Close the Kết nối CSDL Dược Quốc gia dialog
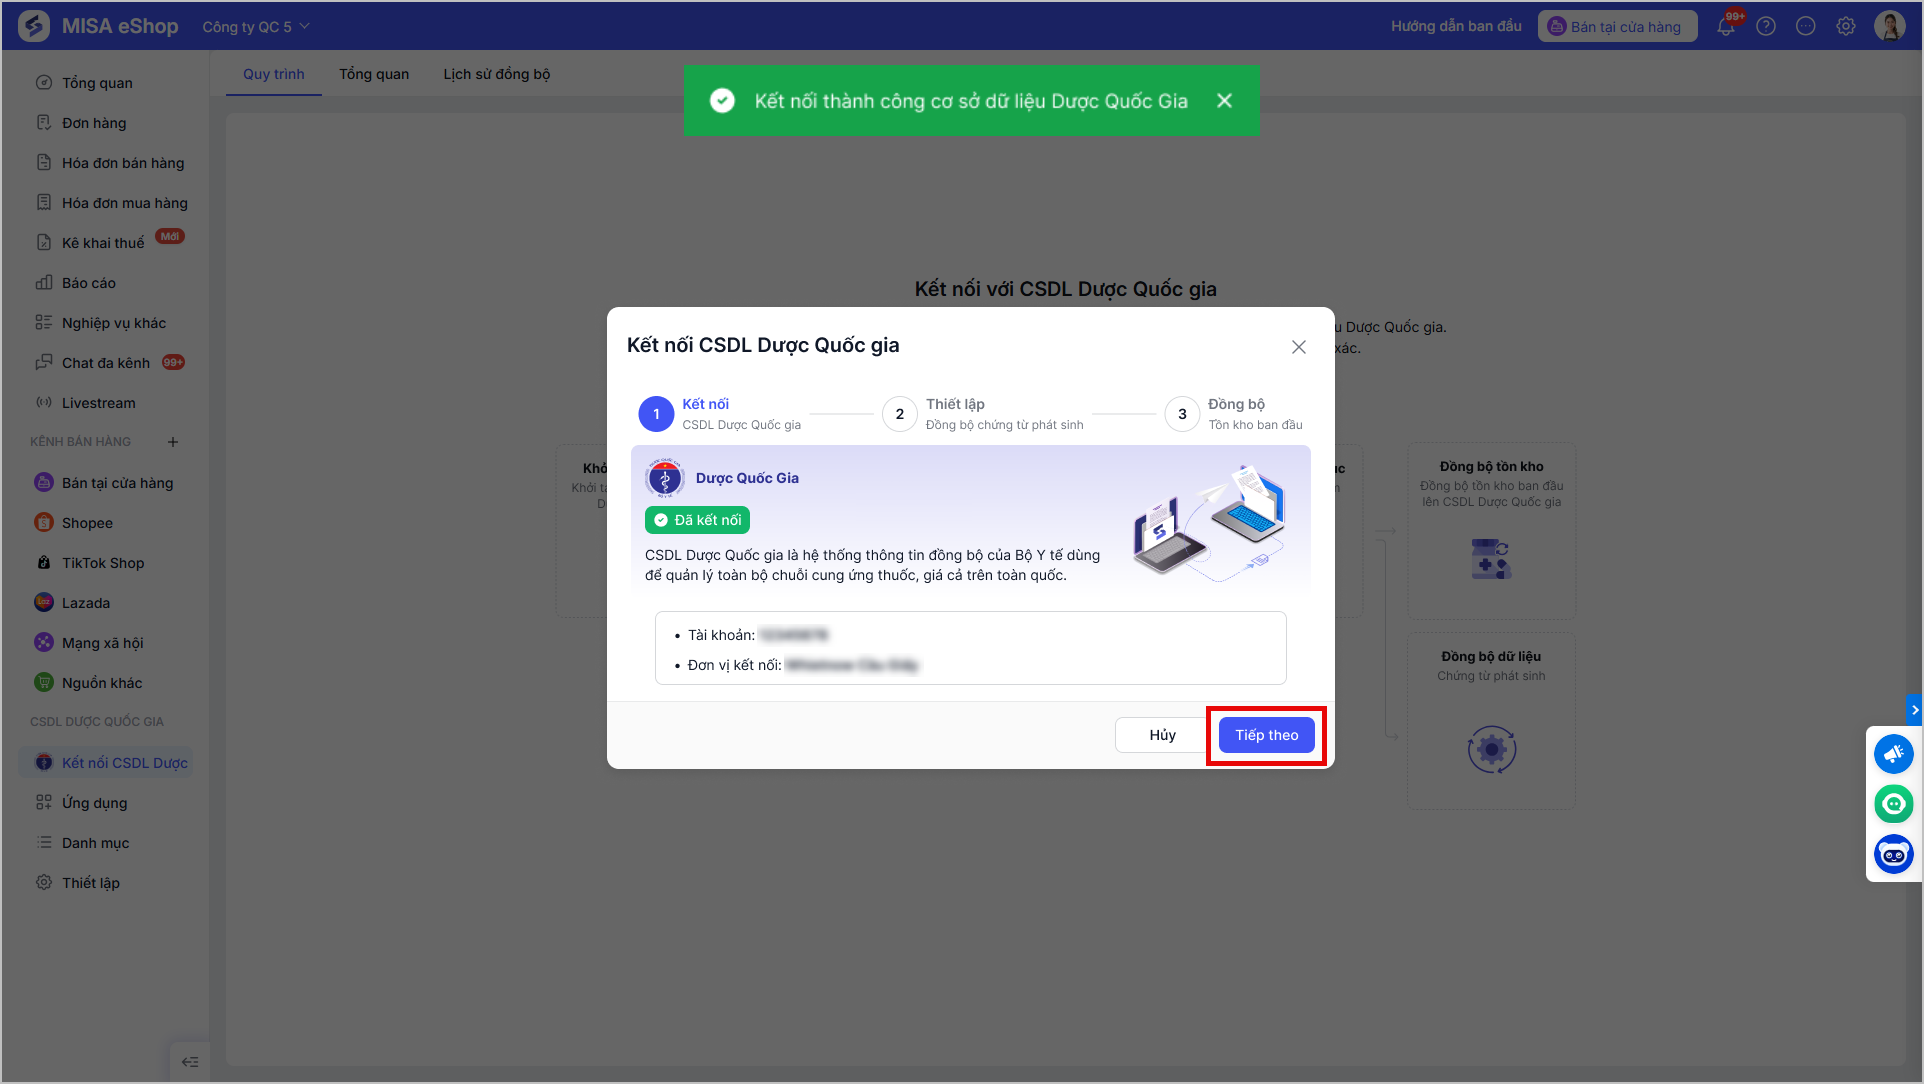Viewport: 1924px width, 1084px height. pyautogui.click(x=1299, y=347)
